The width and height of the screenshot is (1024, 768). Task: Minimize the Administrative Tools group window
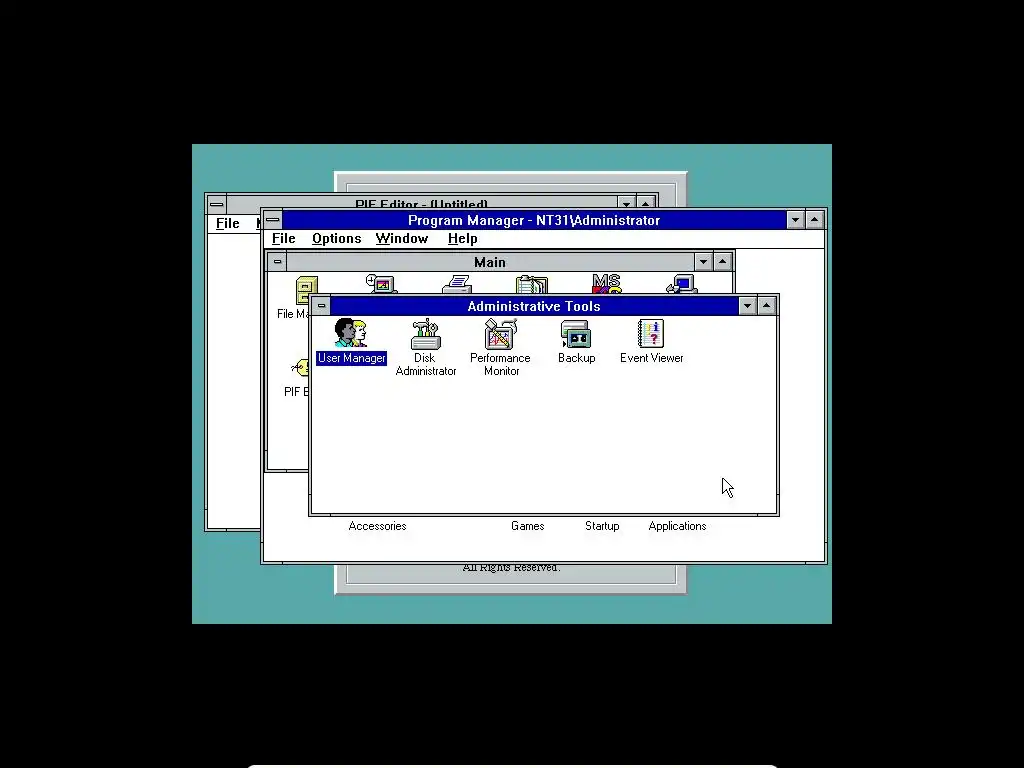coord(748,306)
